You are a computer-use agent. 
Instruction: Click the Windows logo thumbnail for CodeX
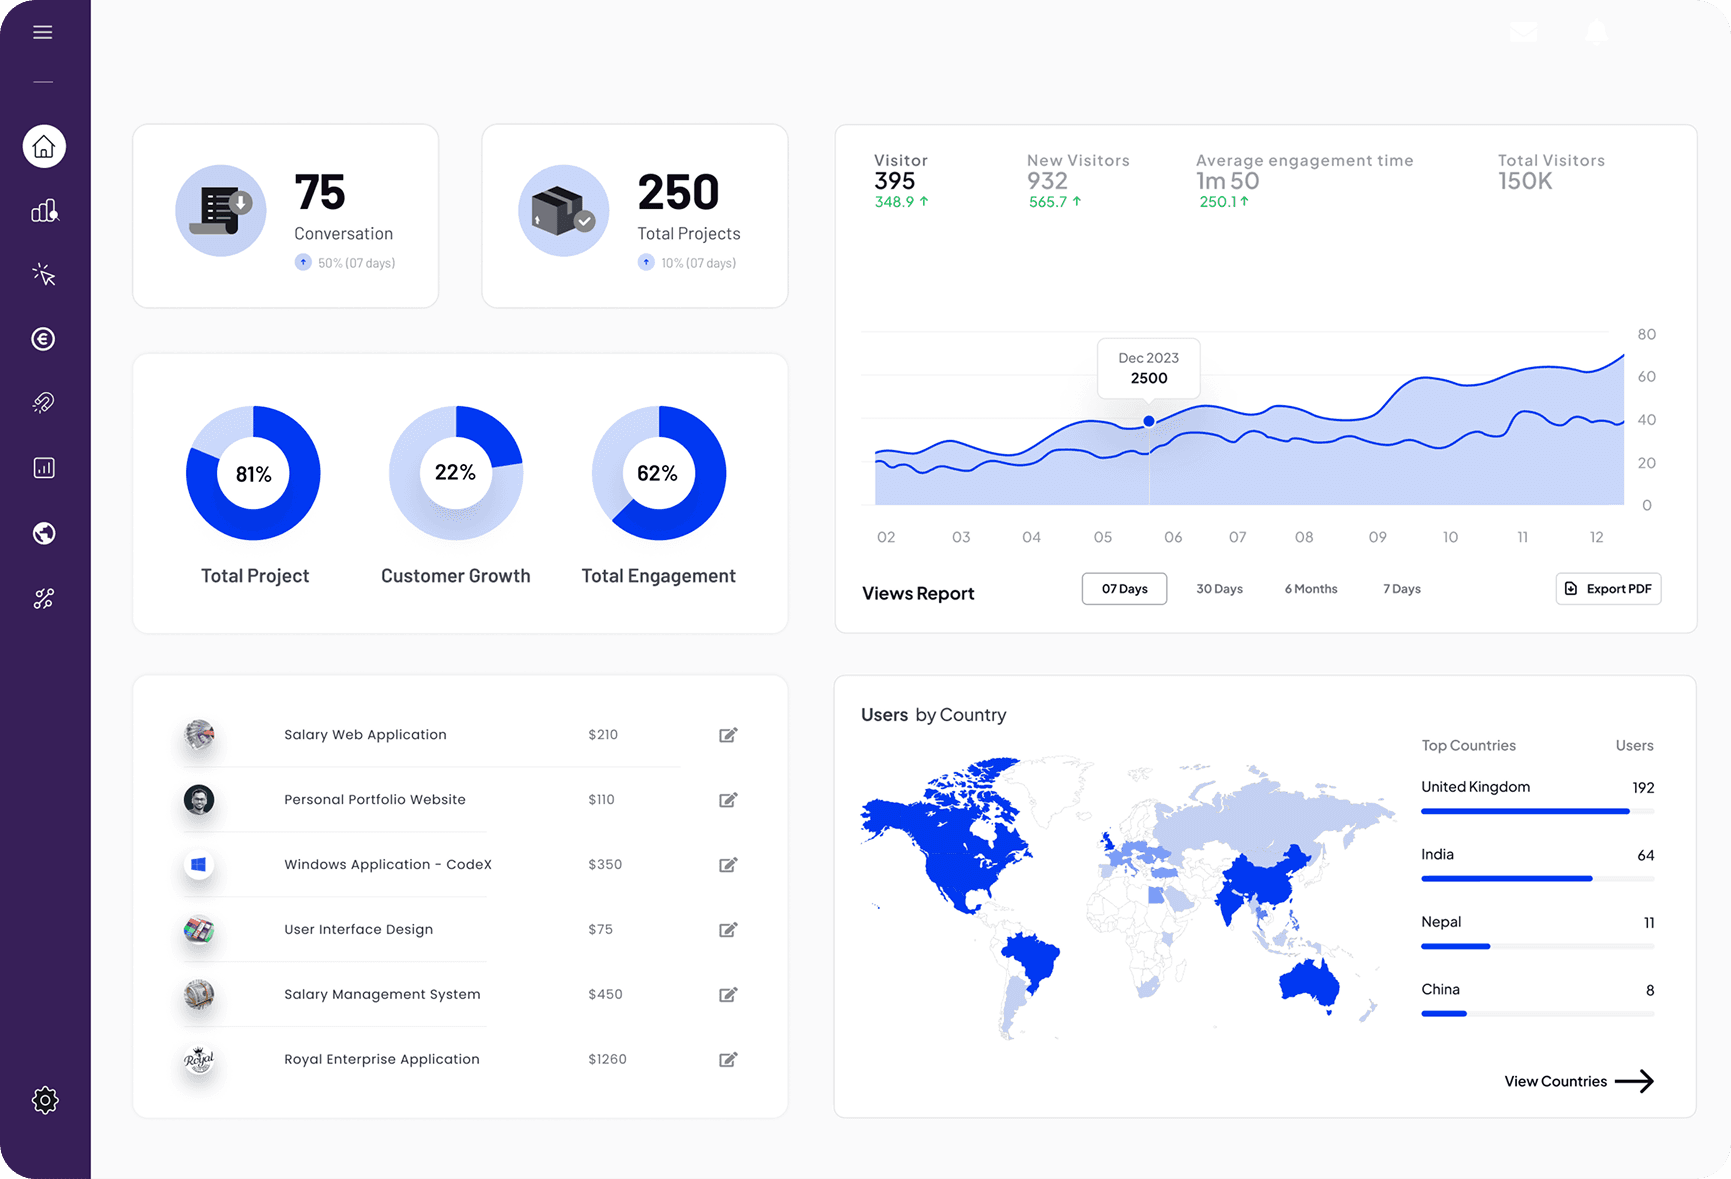pyautogui.click(x=199, y=865)
